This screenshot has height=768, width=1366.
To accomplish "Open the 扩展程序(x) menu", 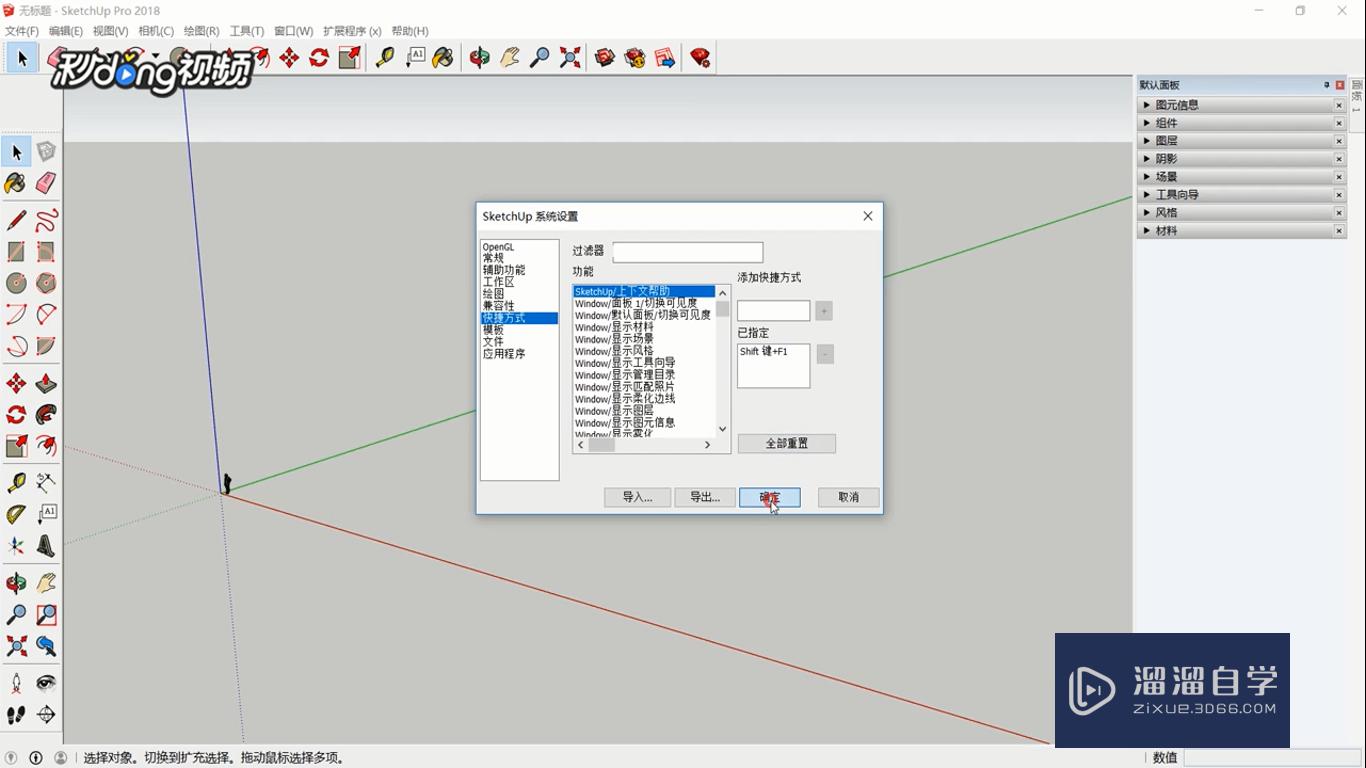I will [352, 31].
